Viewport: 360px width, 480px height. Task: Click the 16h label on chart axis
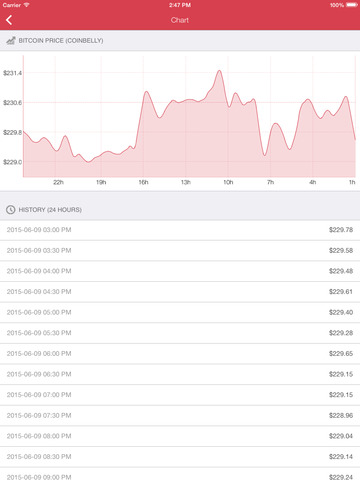coord(143,182)
